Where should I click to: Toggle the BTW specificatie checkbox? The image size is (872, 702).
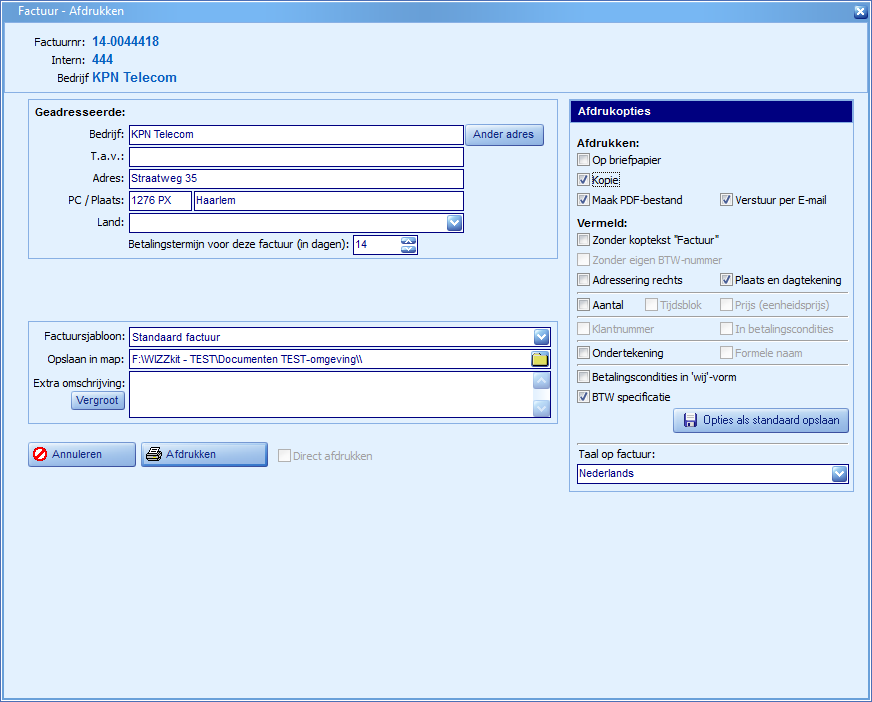pyautogui.click(x=584, y=397)
